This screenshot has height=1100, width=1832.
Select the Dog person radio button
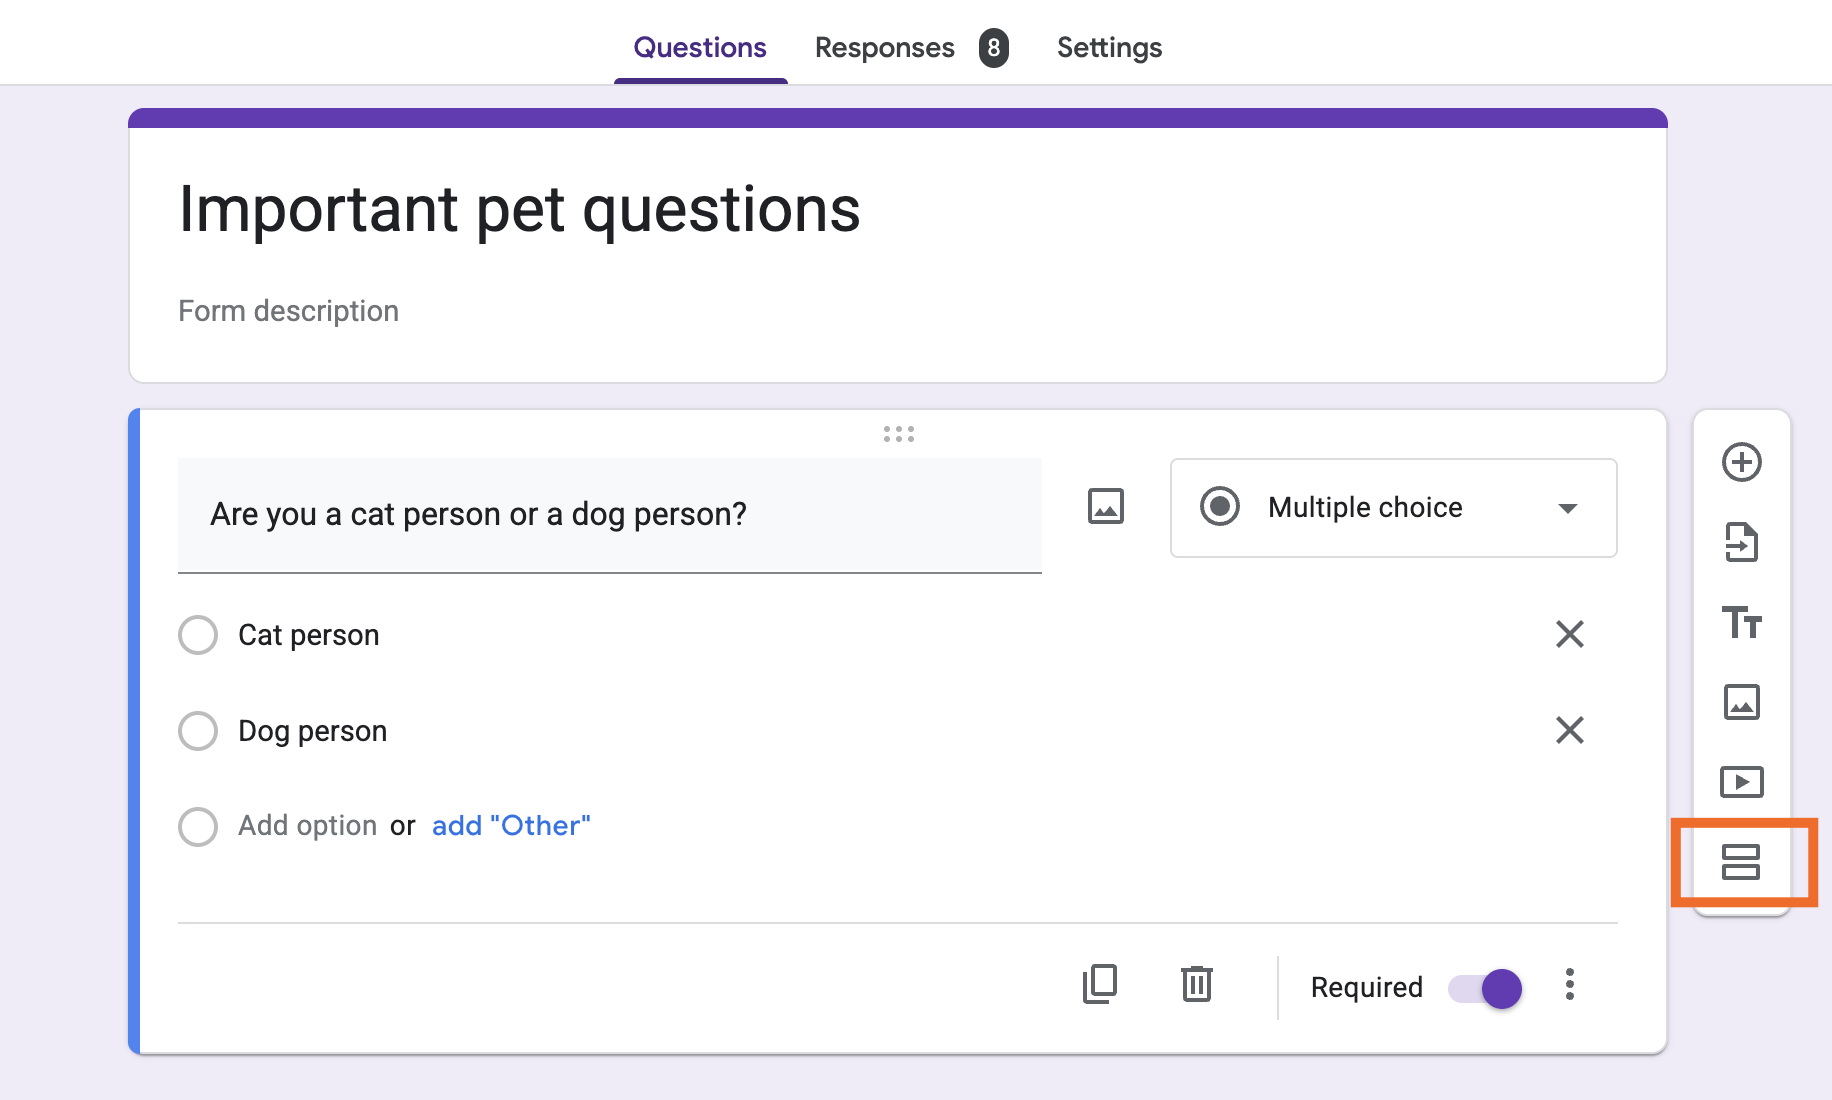(198, 731)
